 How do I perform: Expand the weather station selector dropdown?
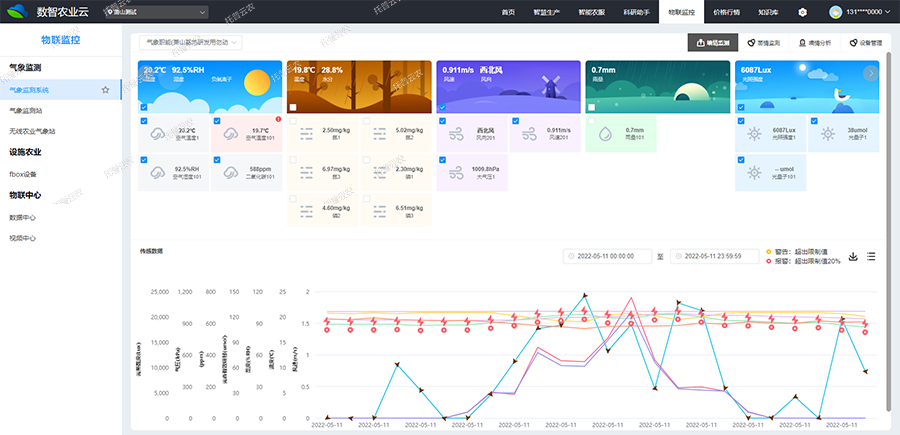click(x=193, y=43)
